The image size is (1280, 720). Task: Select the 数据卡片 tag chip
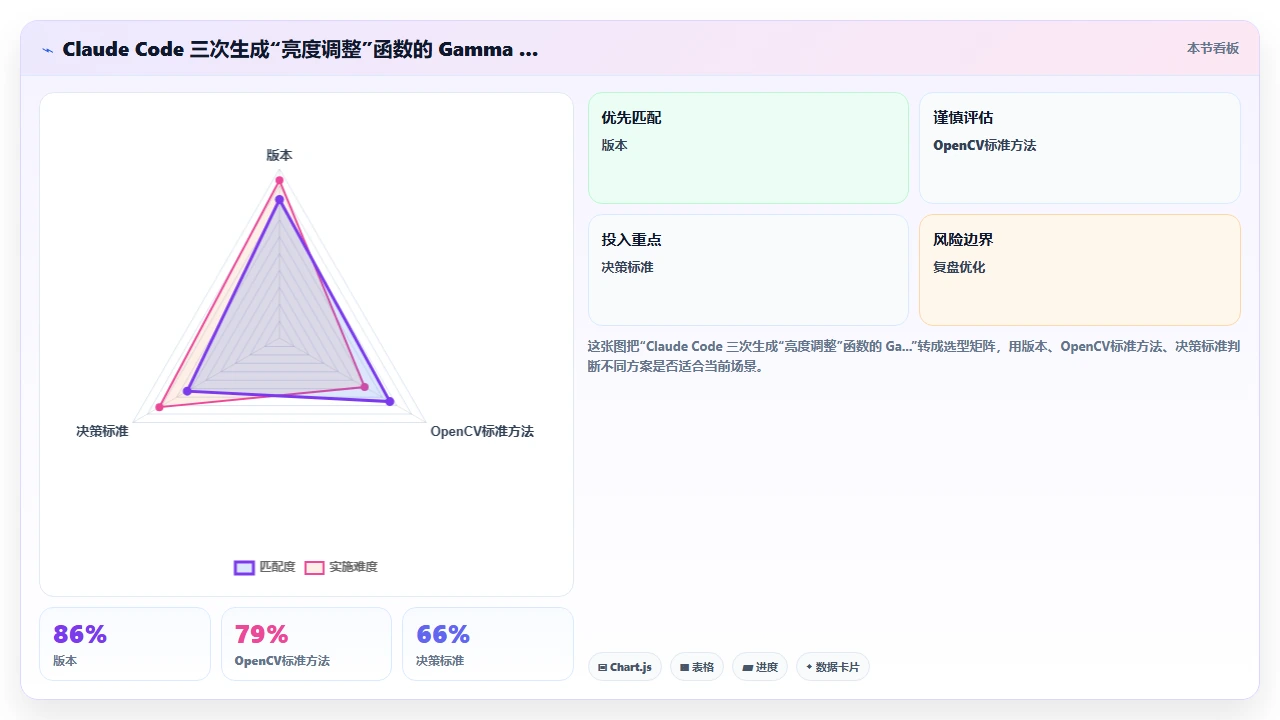833,667
